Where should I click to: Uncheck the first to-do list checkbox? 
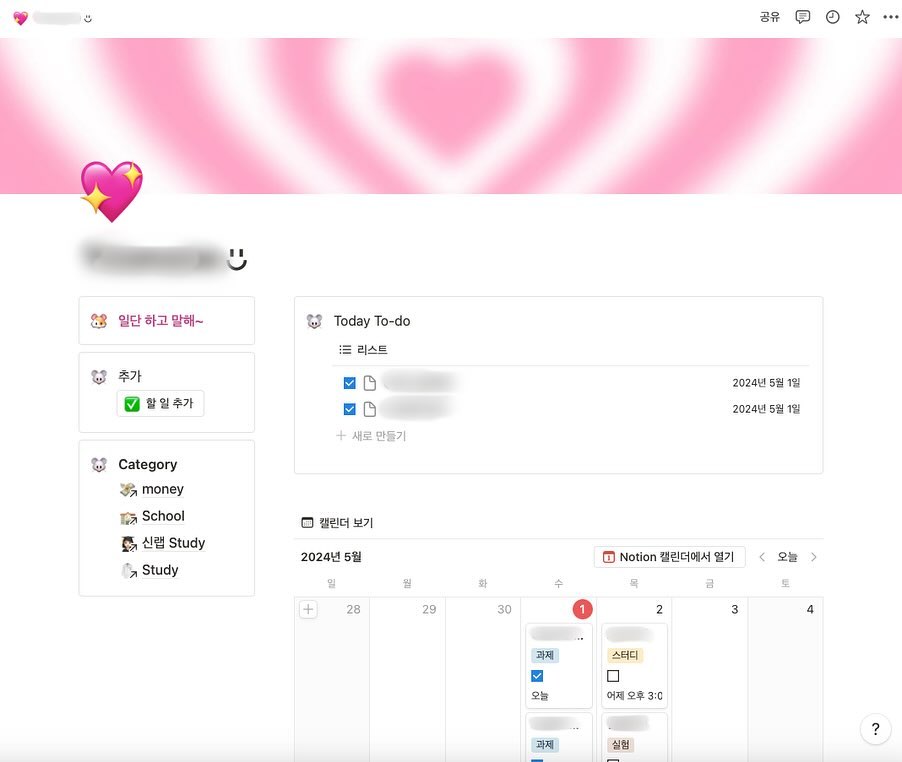point(349,383)
